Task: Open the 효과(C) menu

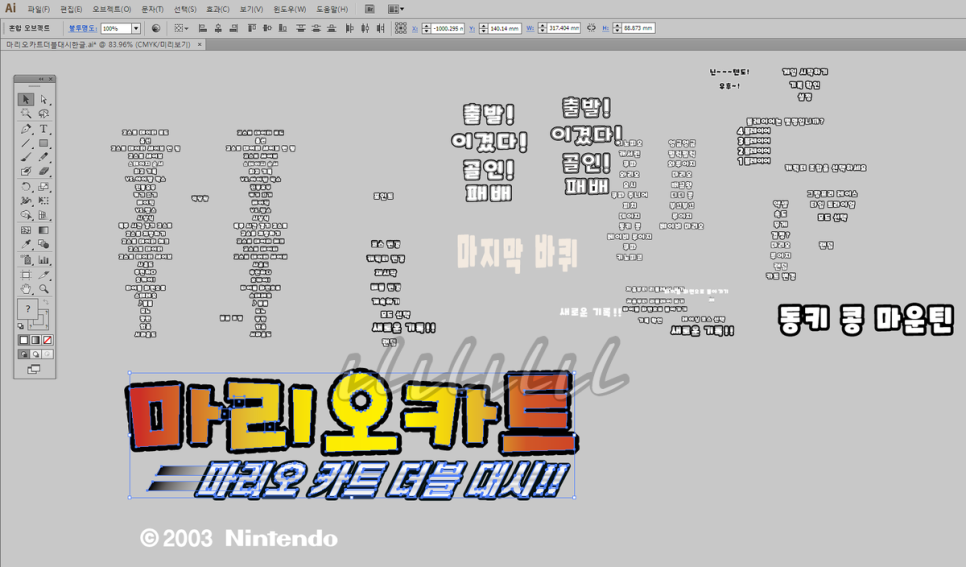Action: [x=217, y=9]
